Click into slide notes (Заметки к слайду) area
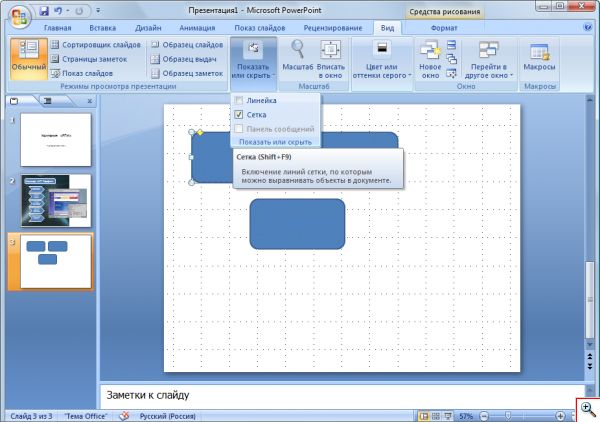This screenshot has height=422, width=600. coord(342,395)
